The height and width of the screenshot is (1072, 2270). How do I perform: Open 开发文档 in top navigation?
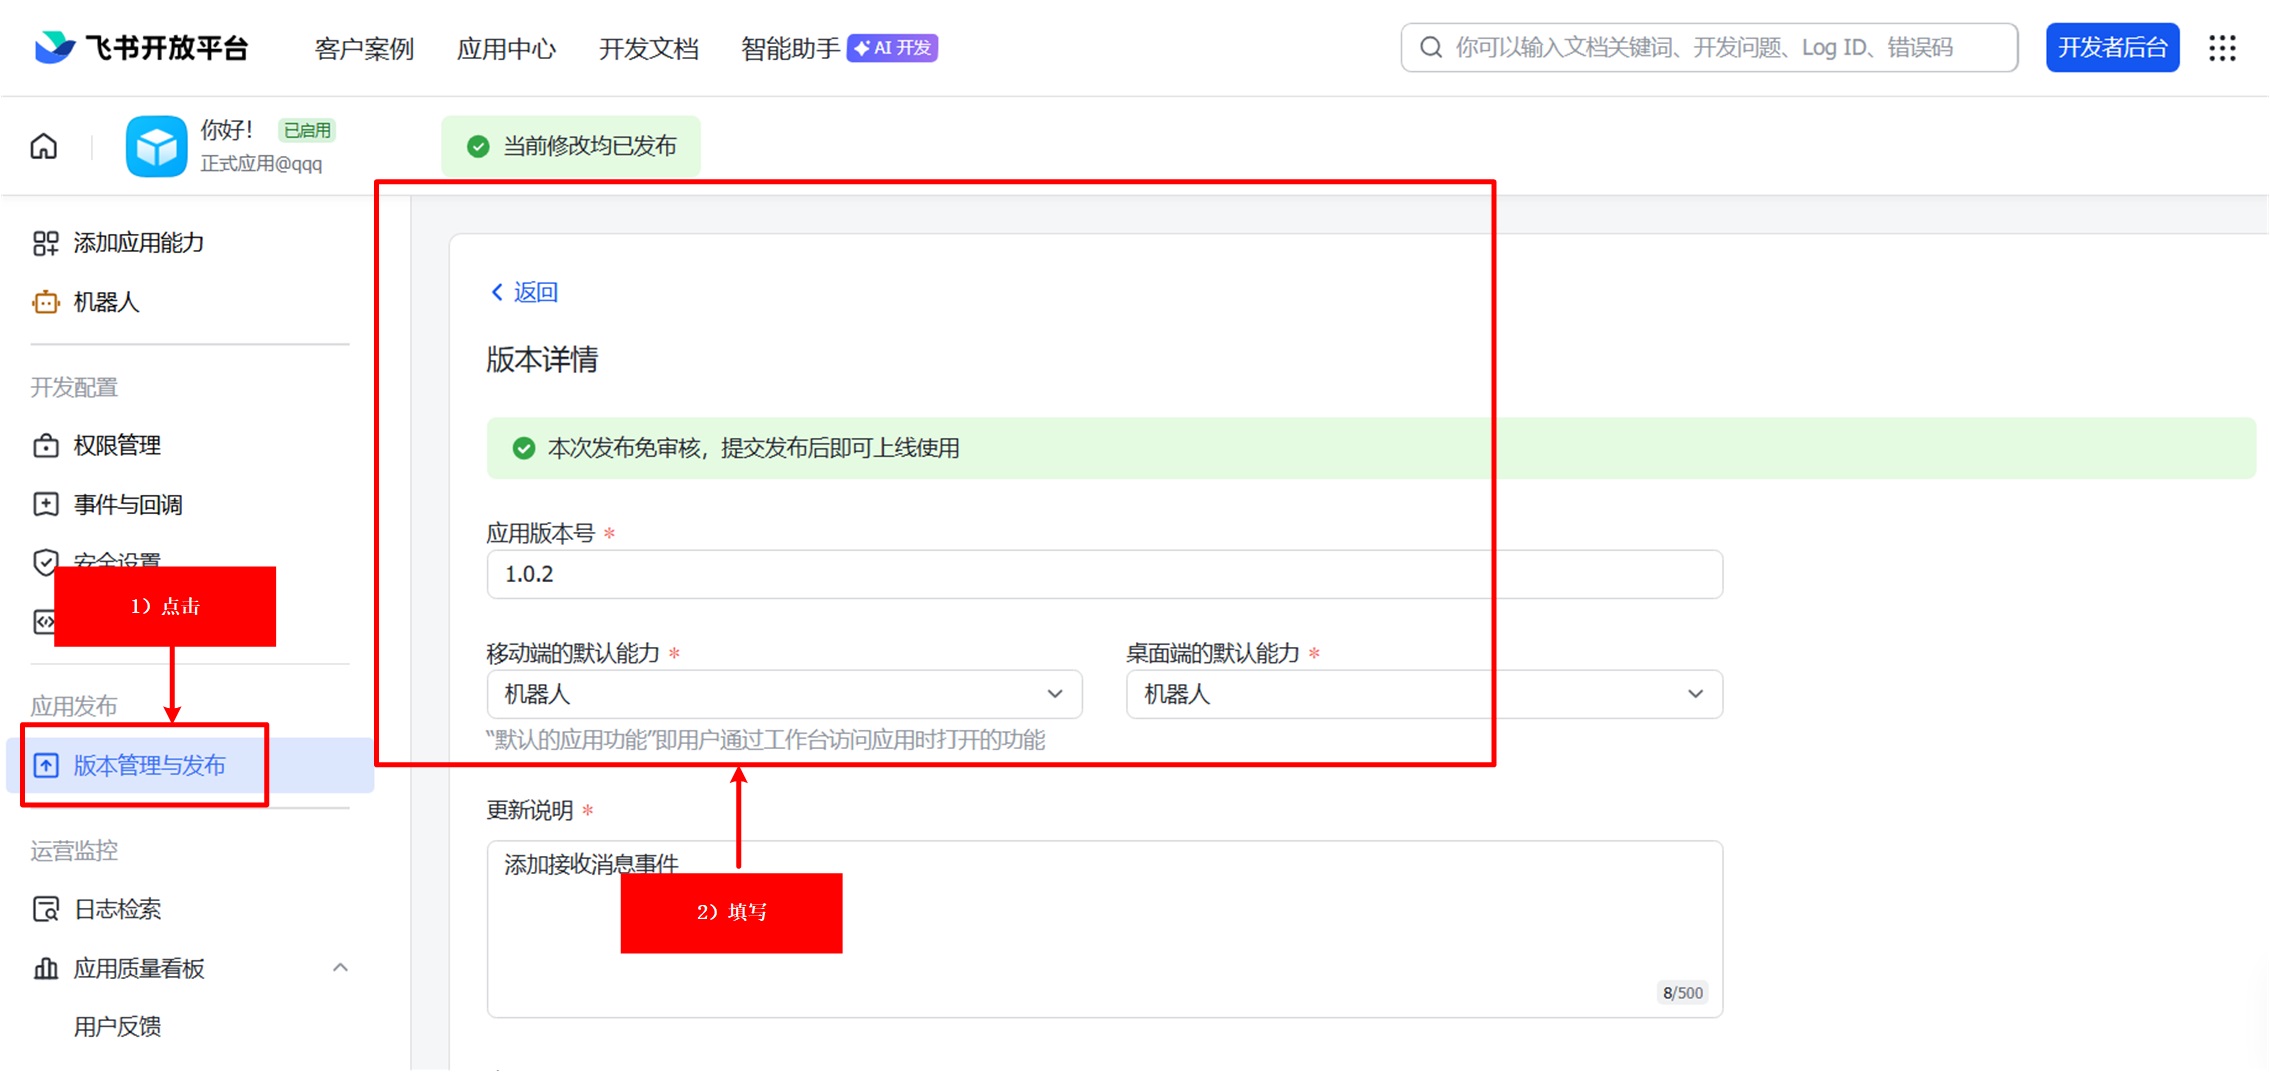click(x=648, y=48)
